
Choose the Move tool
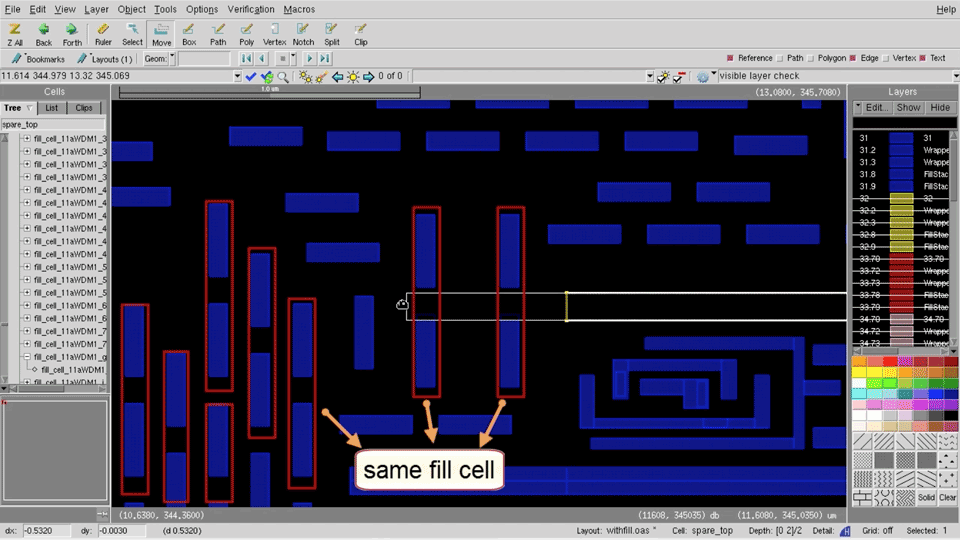pyautogui.click(x=162, y=35)
